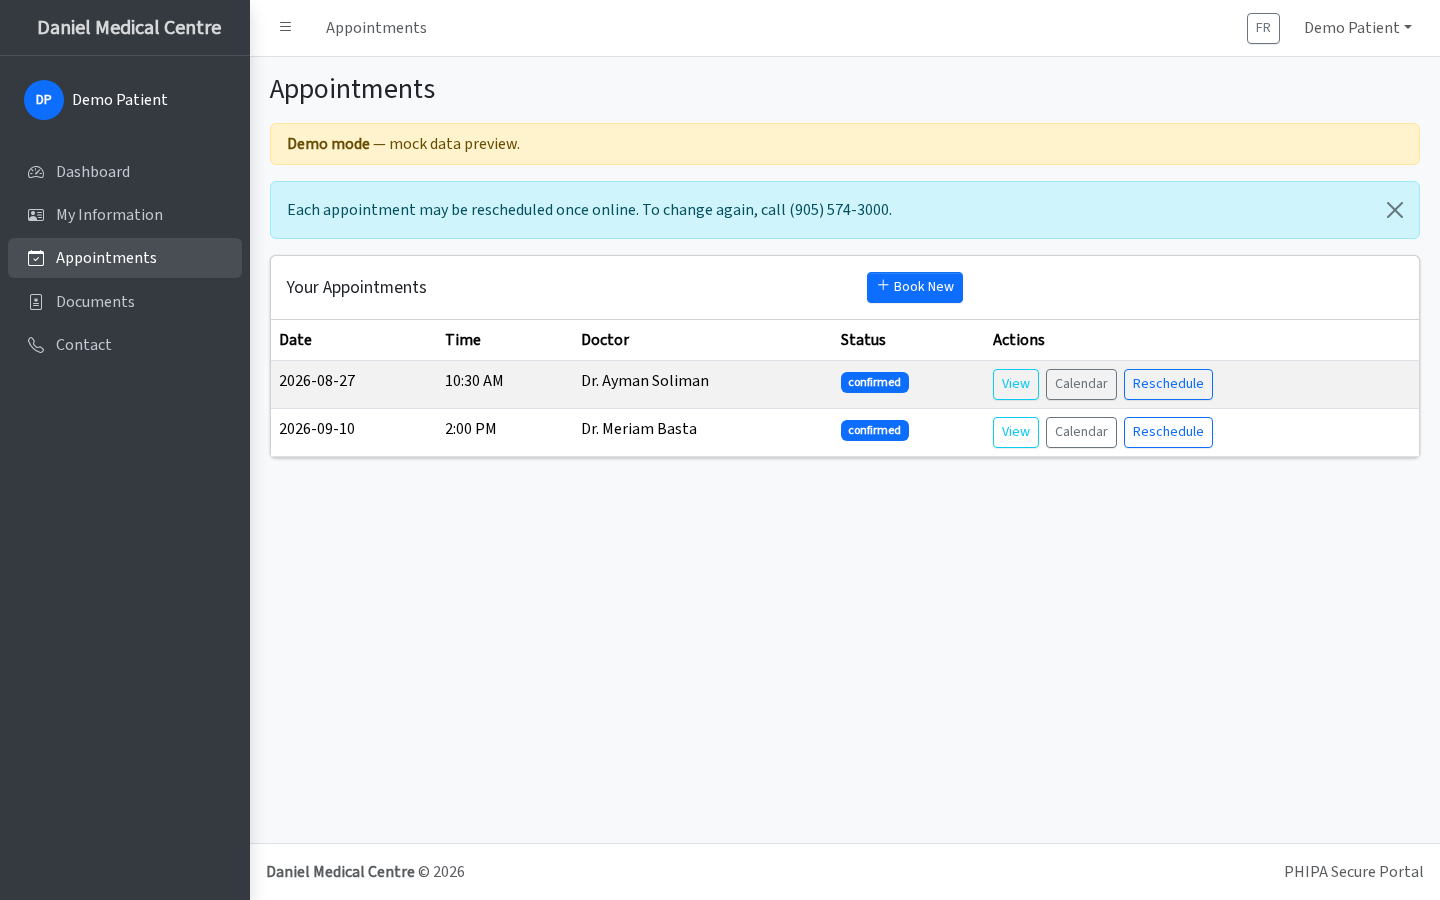Image resolution: width=1440 pixels, height=900 pixels.
Task: Open Documents from the sidebar
Action: (x=125, y=302)
